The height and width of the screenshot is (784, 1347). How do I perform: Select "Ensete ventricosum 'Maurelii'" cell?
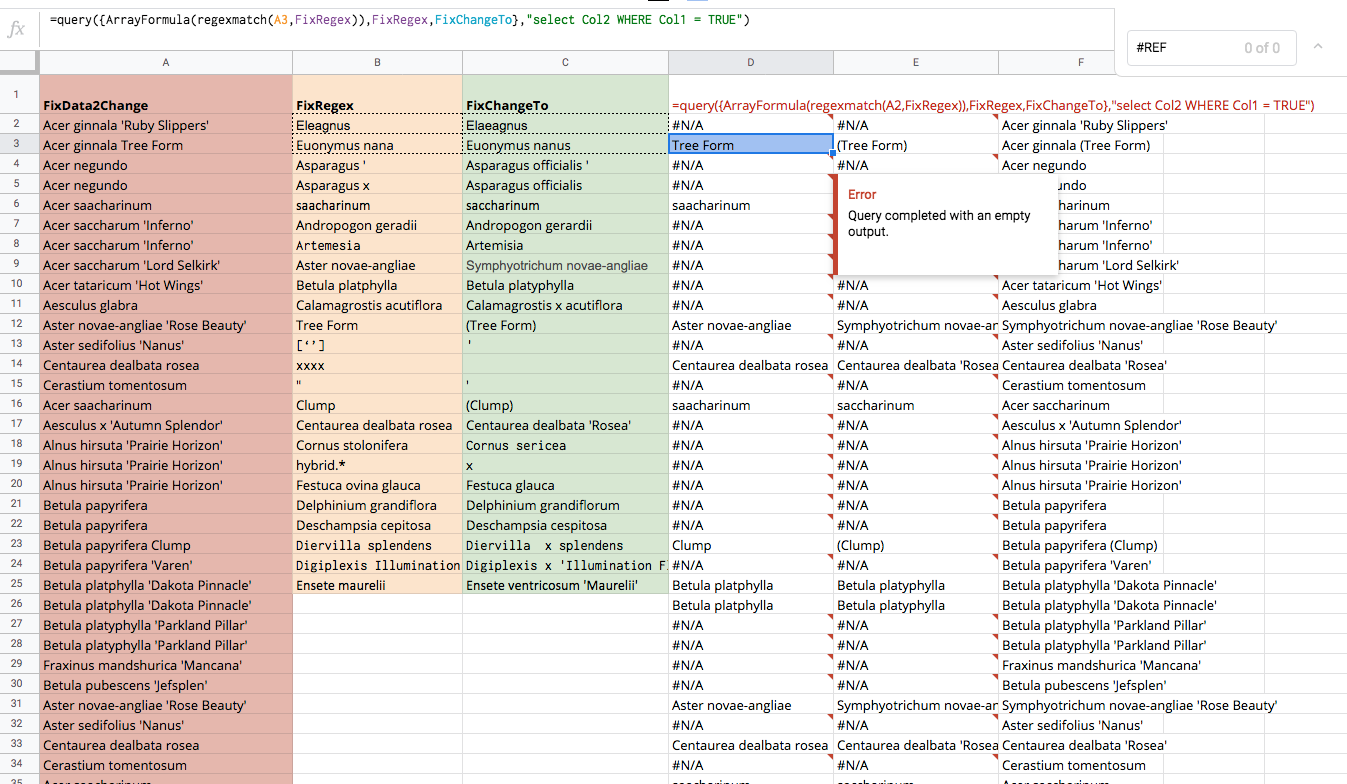pyautogui.click(x=565, y=585)
